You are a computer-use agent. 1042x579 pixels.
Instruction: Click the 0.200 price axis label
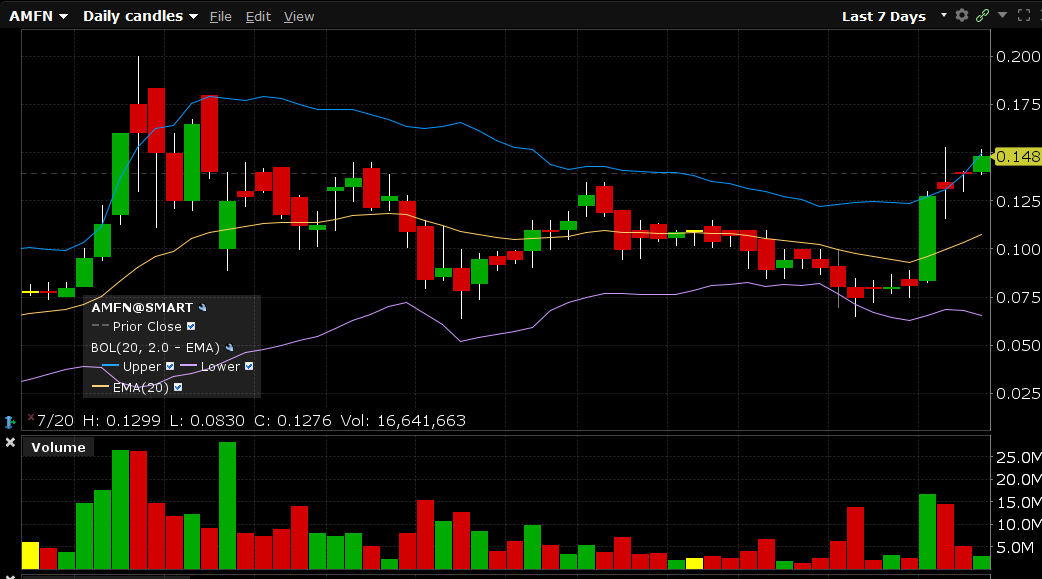[1018, 57]
